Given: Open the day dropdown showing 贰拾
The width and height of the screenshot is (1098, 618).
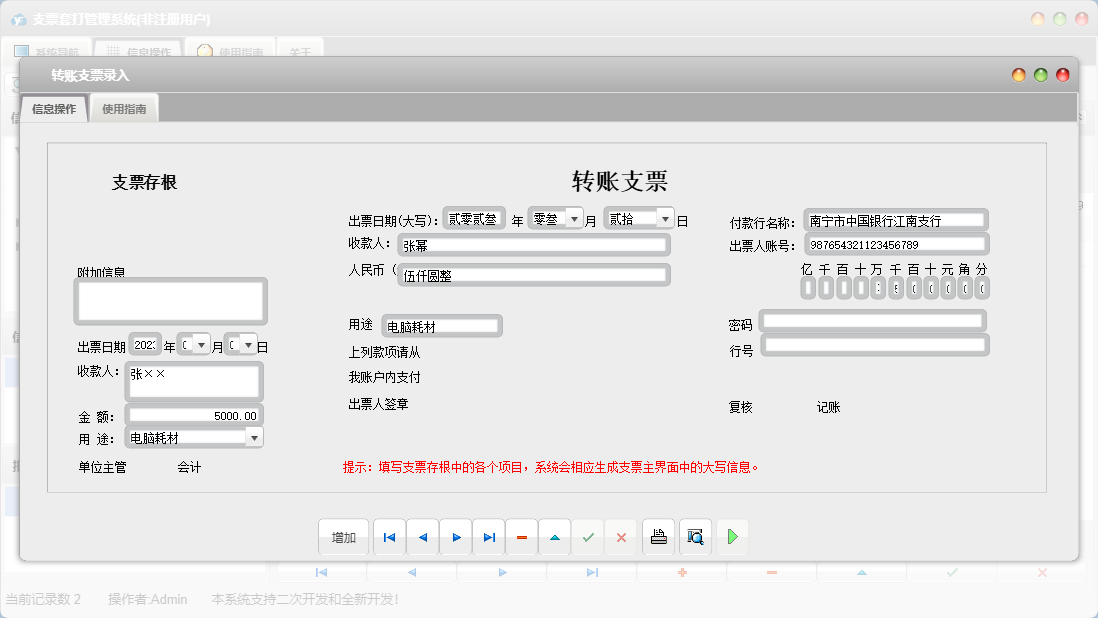Looking at the screenshot, I should pyautogui.click(x=666, y=217).
